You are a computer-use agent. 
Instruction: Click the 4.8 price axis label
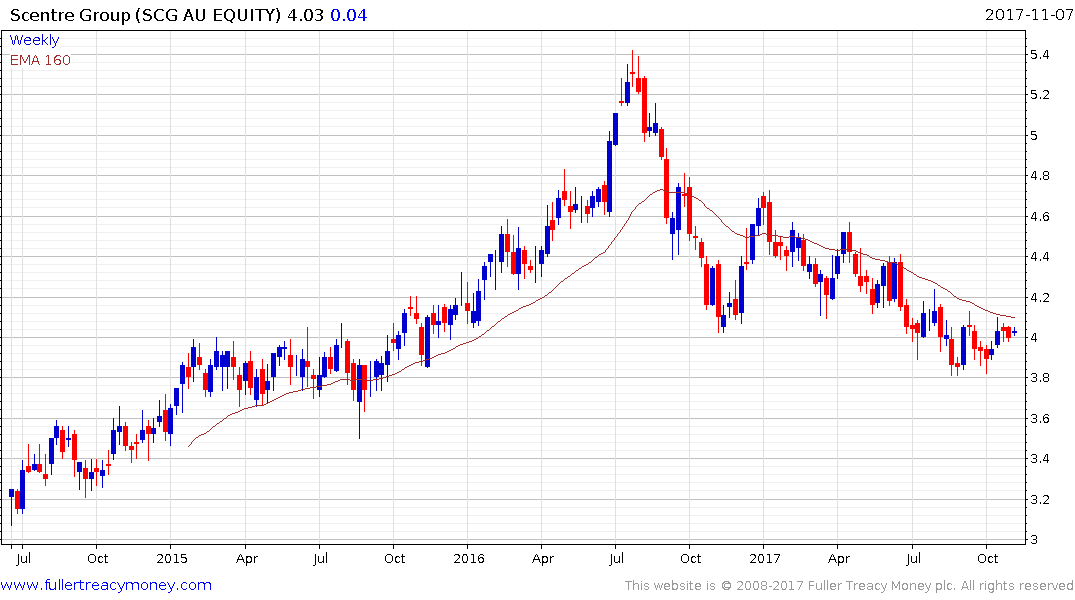coord(1039,176)
